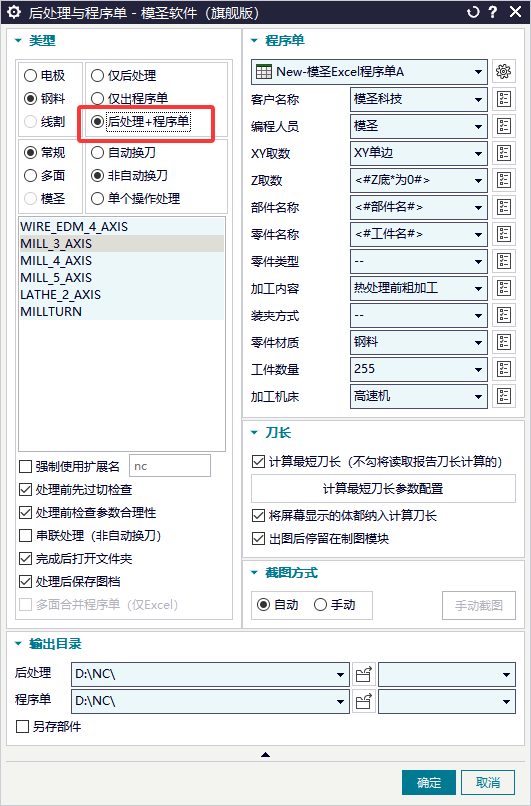Viewport: 531px width, 806px height.
Task: Open the help question mark icon
Action: click(x=493, y=12)
